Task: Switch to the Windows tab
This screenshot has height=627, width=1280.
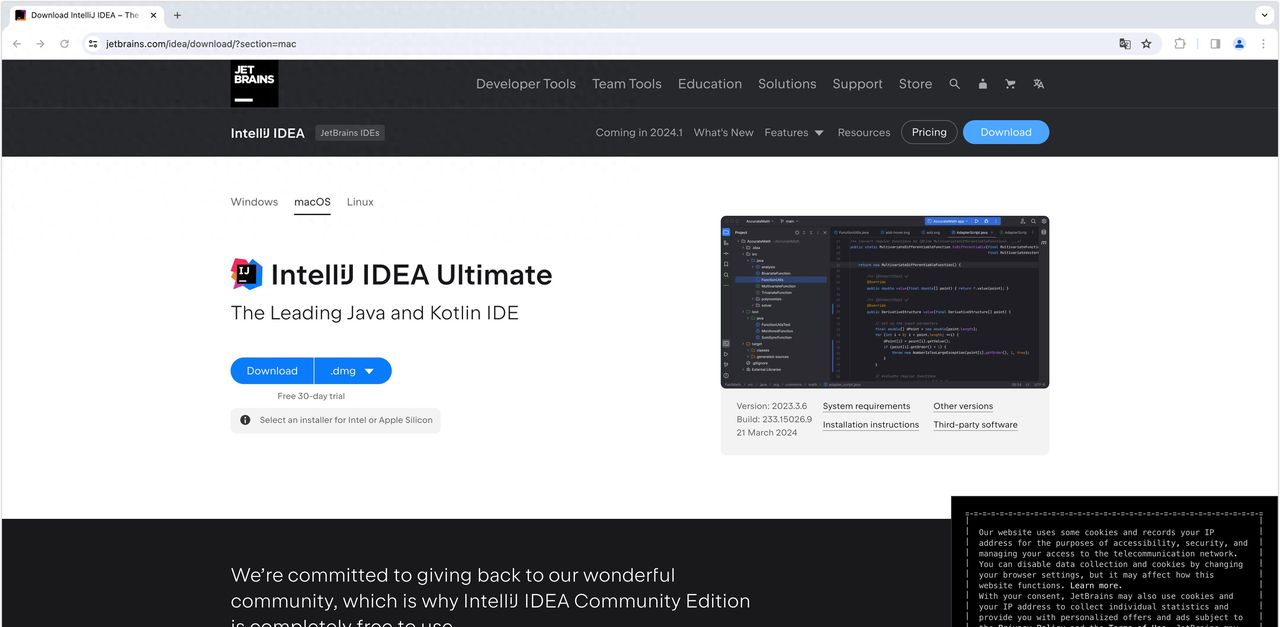Action: pyautogui.click(x=254, y=202)
